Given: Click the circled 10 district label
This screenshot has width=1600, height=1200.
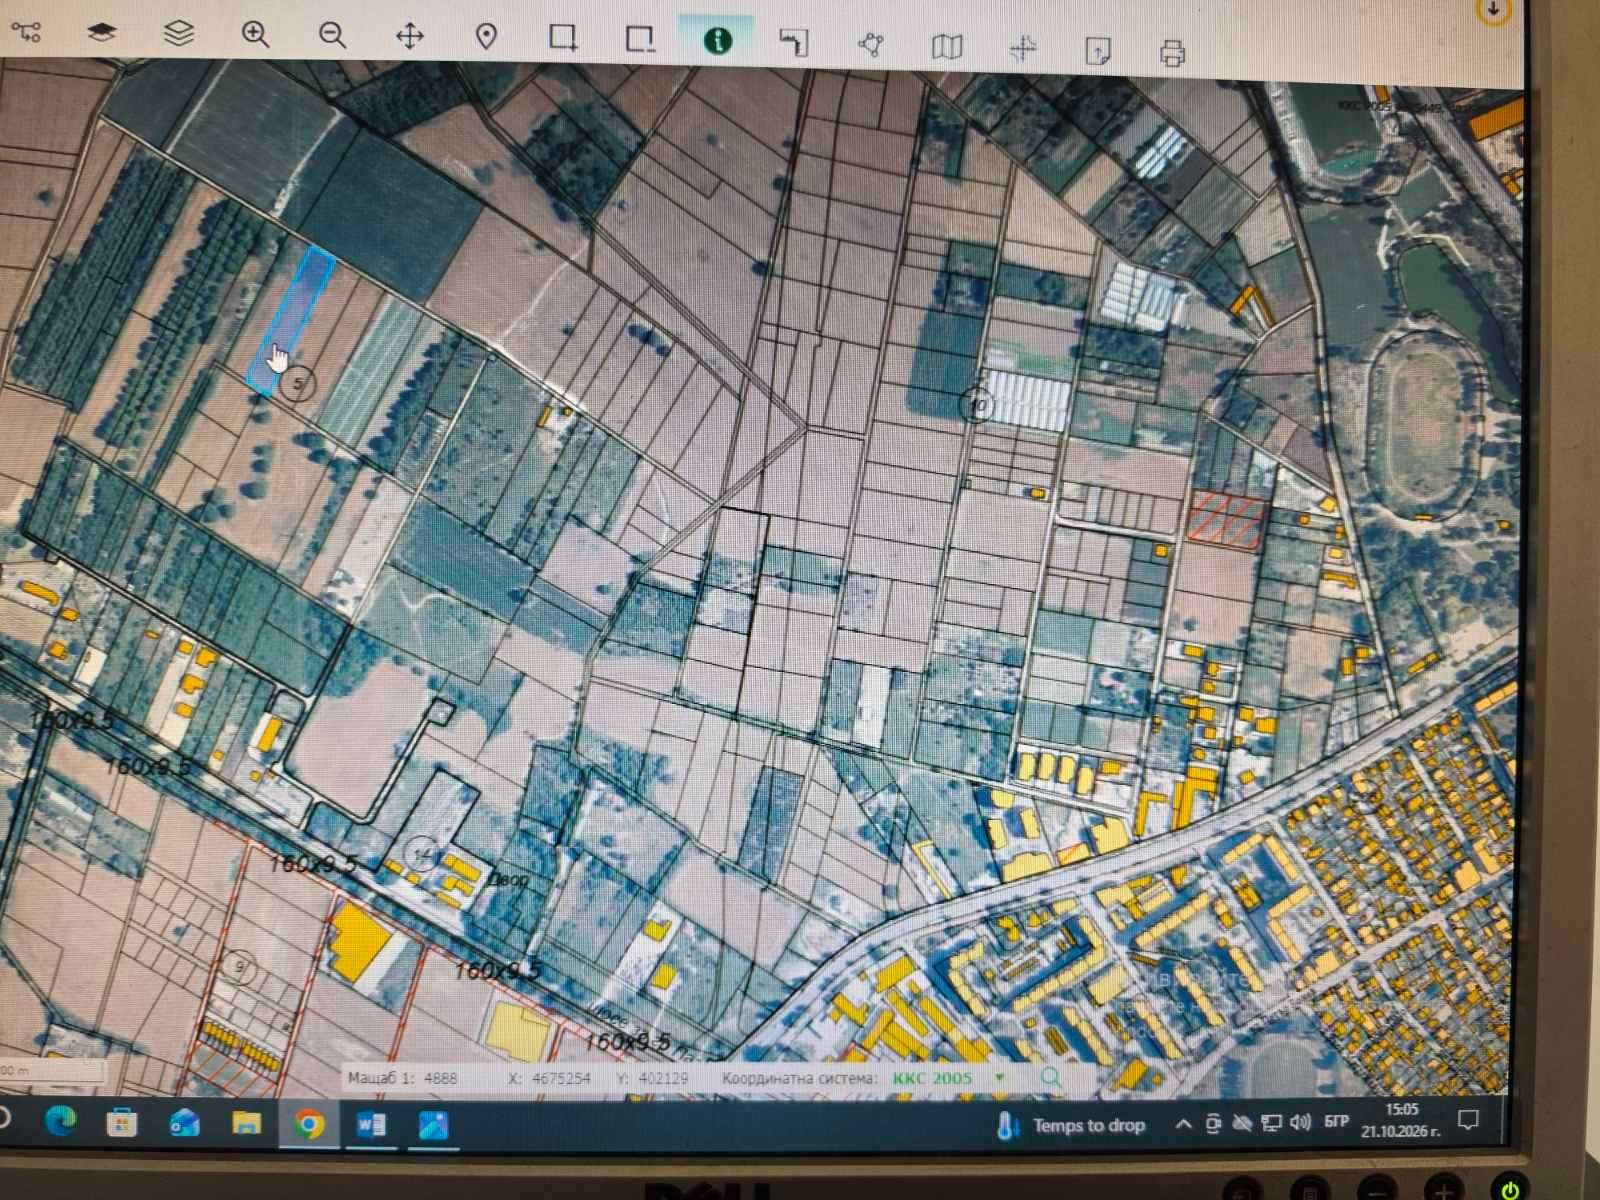Looking at the screenshot, I should coord(977,406).
